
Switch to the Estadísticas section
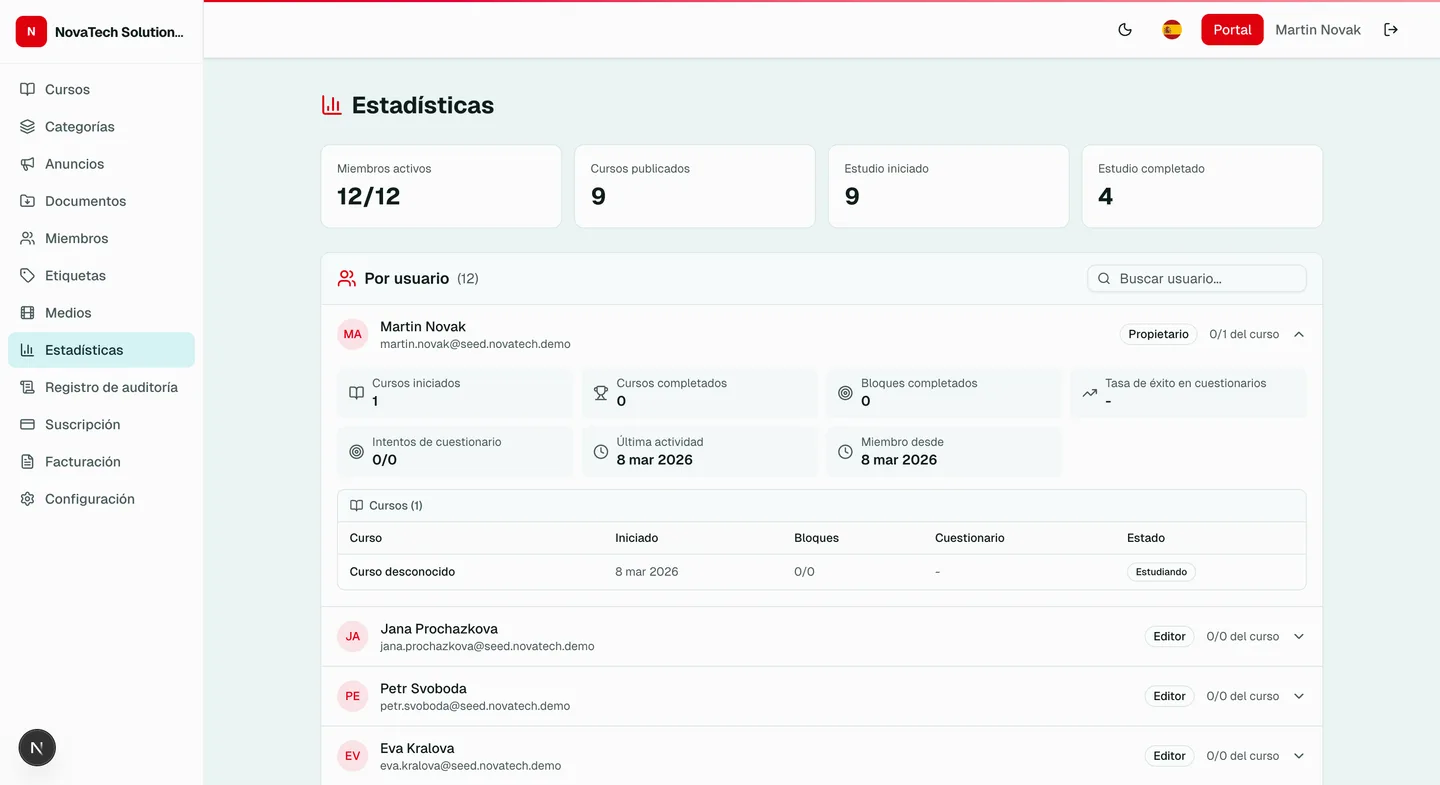(x=84, y=349)
